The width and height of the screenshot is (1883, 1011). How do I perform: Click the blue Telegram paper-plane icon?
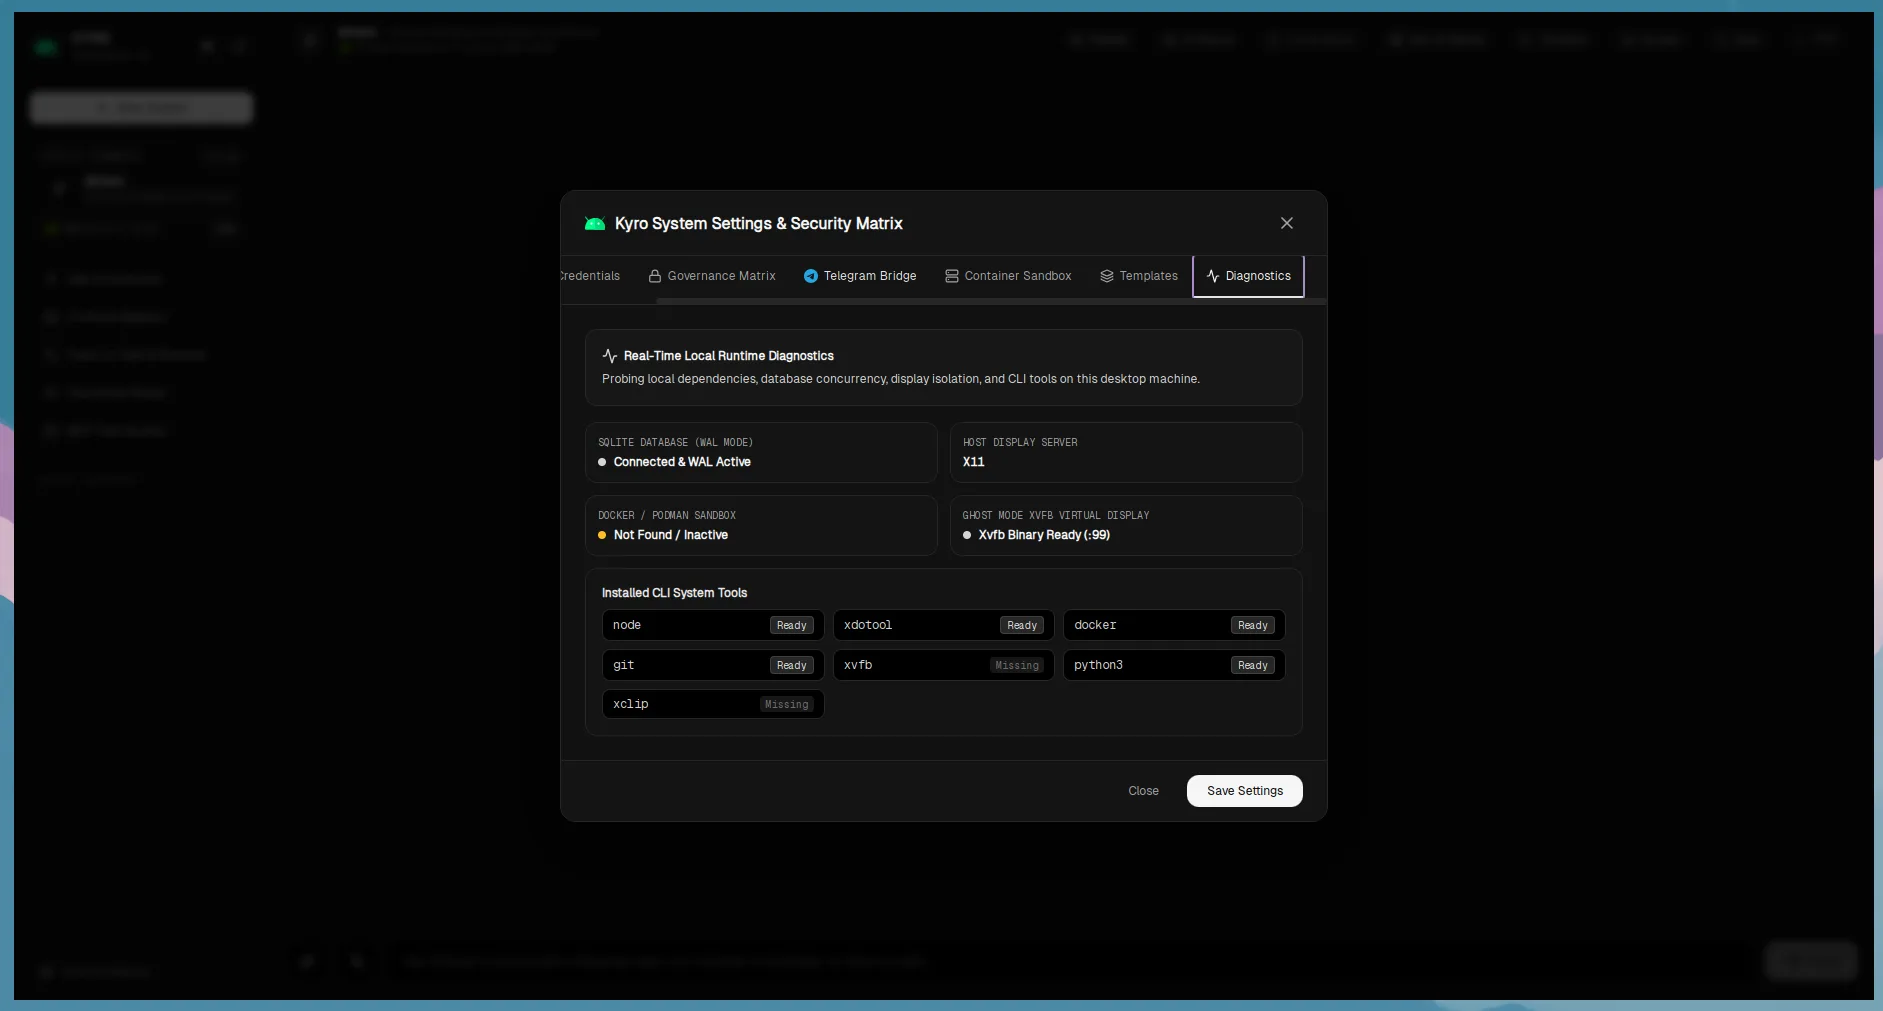(x=811, y=276)
